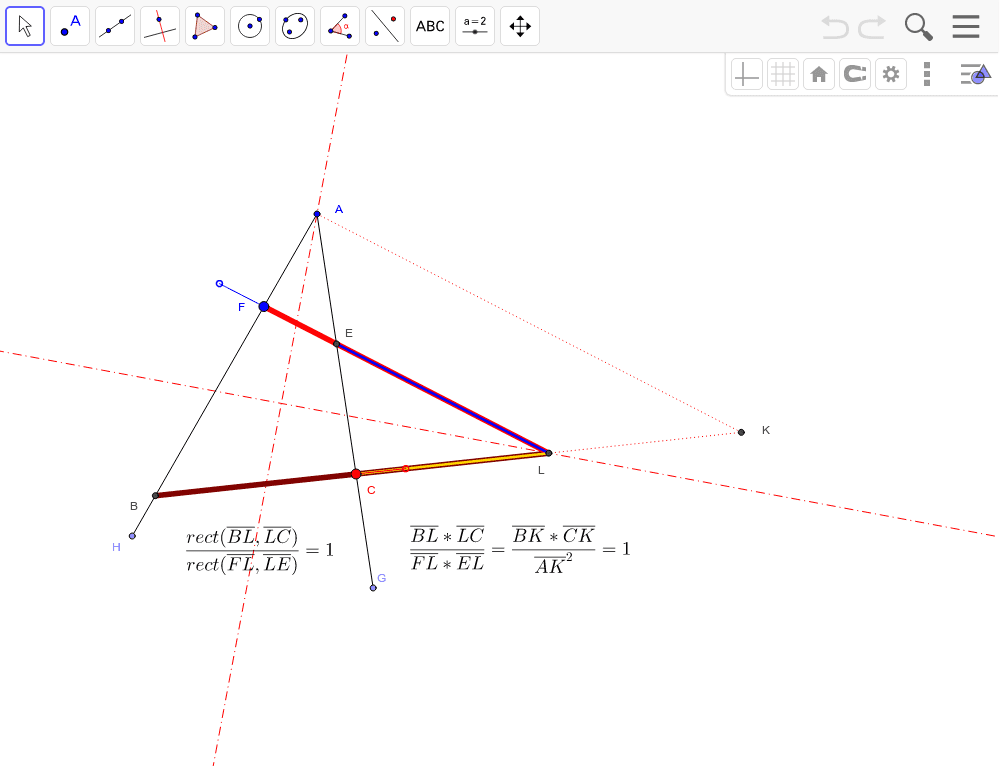Select the a=2 Slider tool
Screen dimensions: 1000x768
(475, 26)
